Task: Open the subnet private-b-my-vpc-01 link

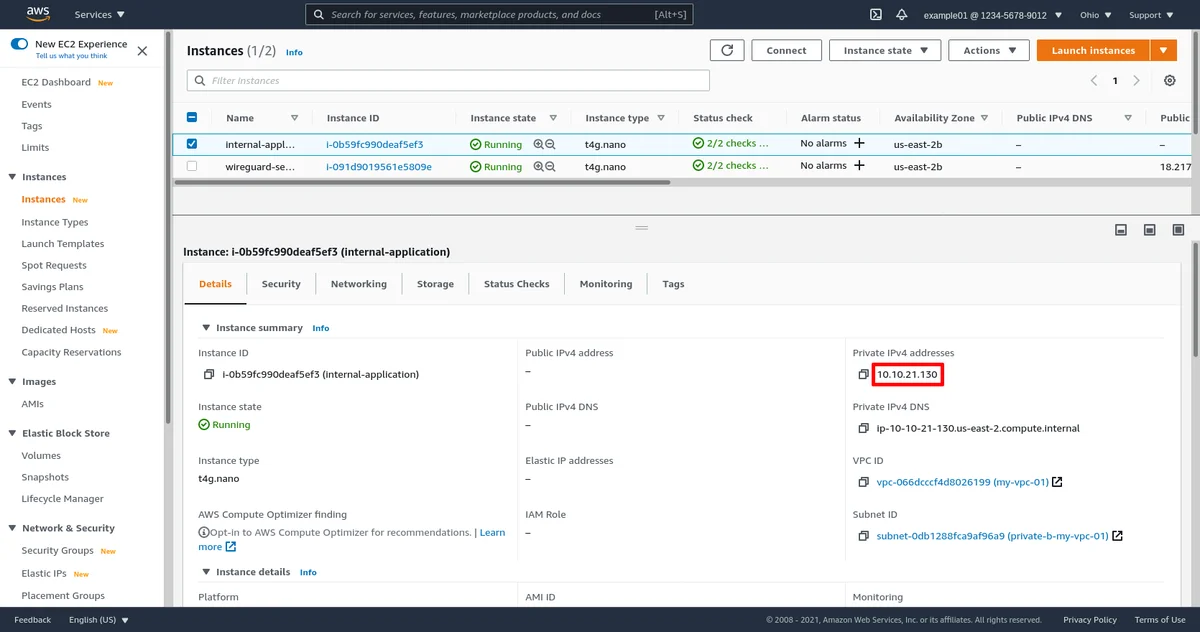Action: [x=992, y=536]
